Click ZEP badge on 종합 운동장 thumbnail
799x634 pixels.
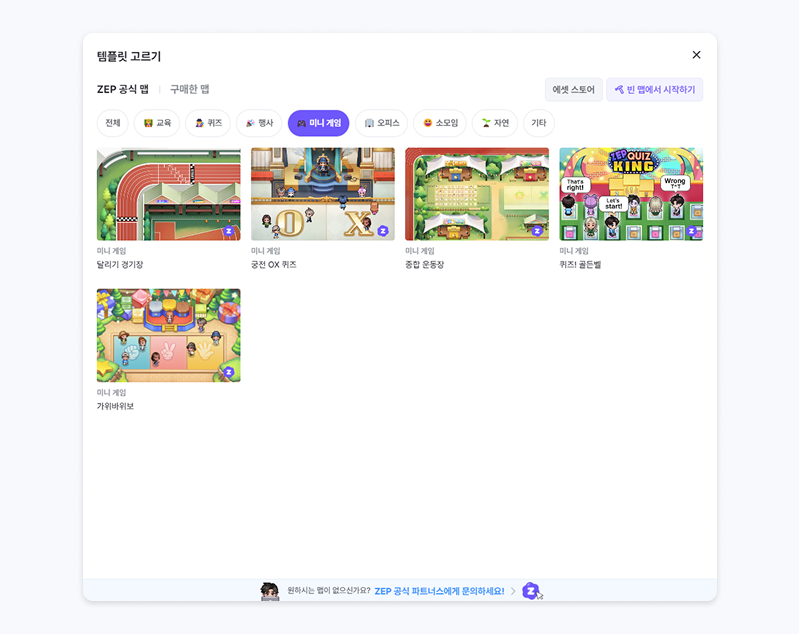[537, 231]
